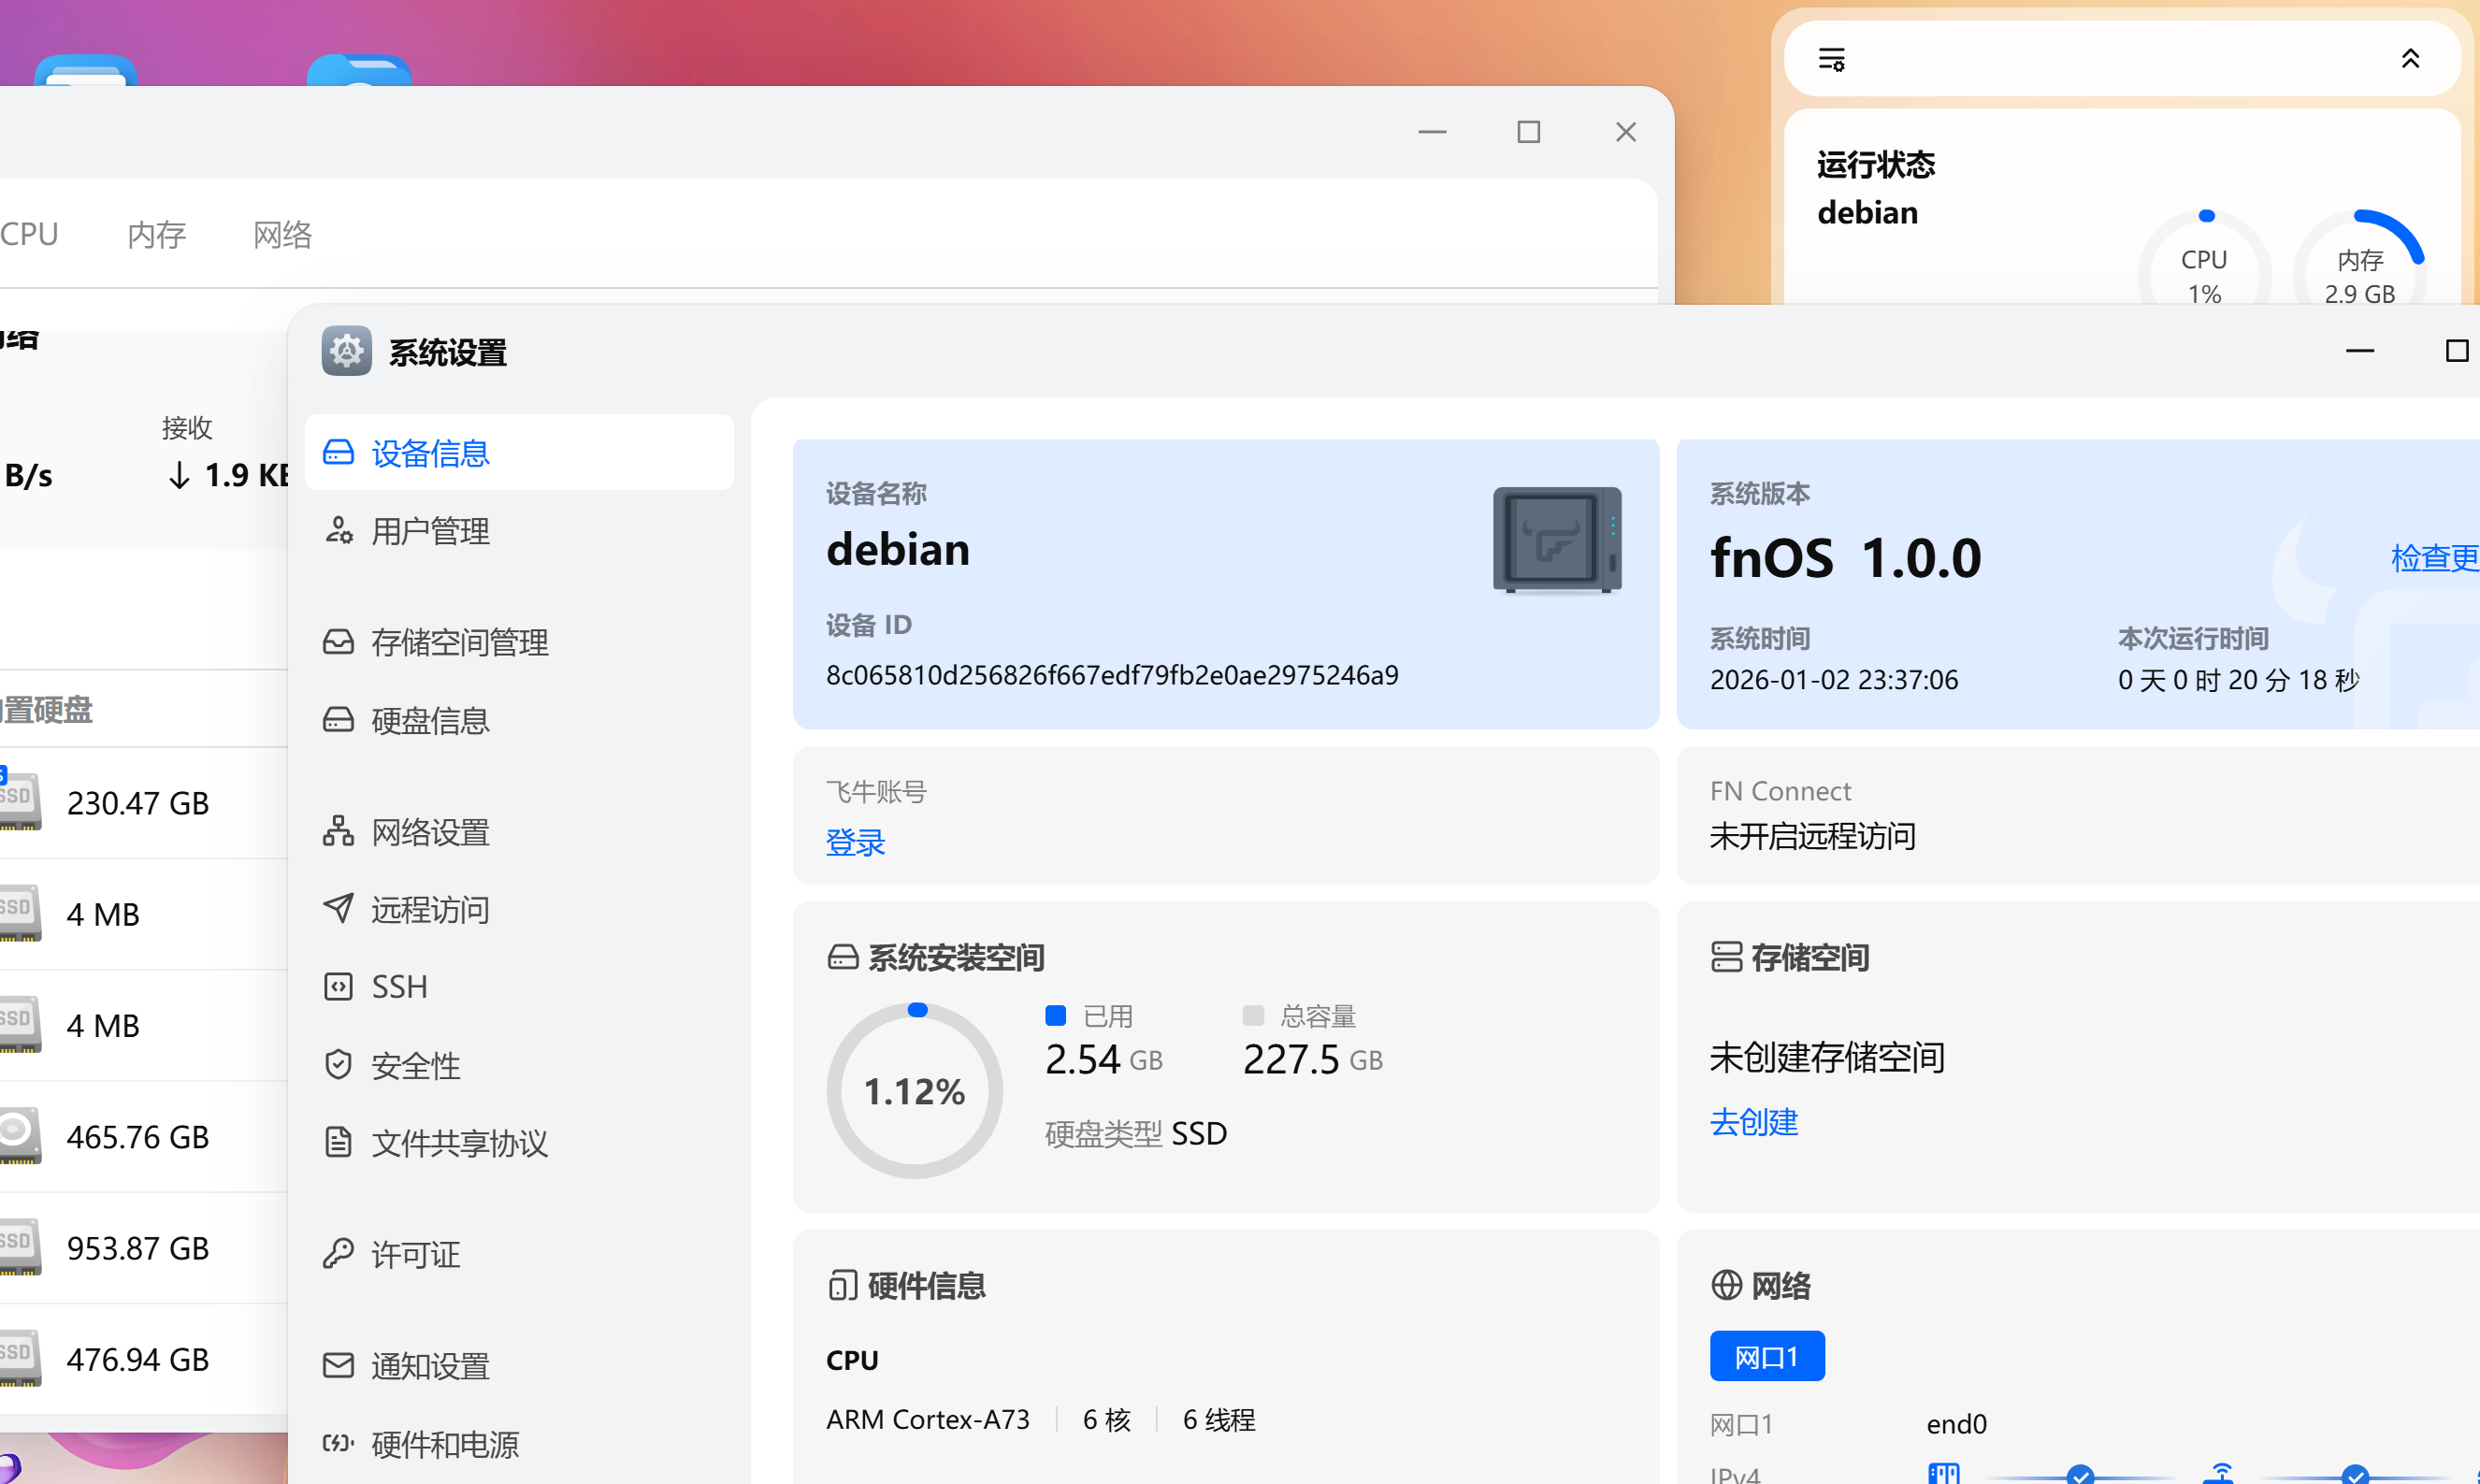Click the 去创建 storage link
Image resolution: width=2480 pixels, height=1484 pixels.
(x=1753, y=1122)
